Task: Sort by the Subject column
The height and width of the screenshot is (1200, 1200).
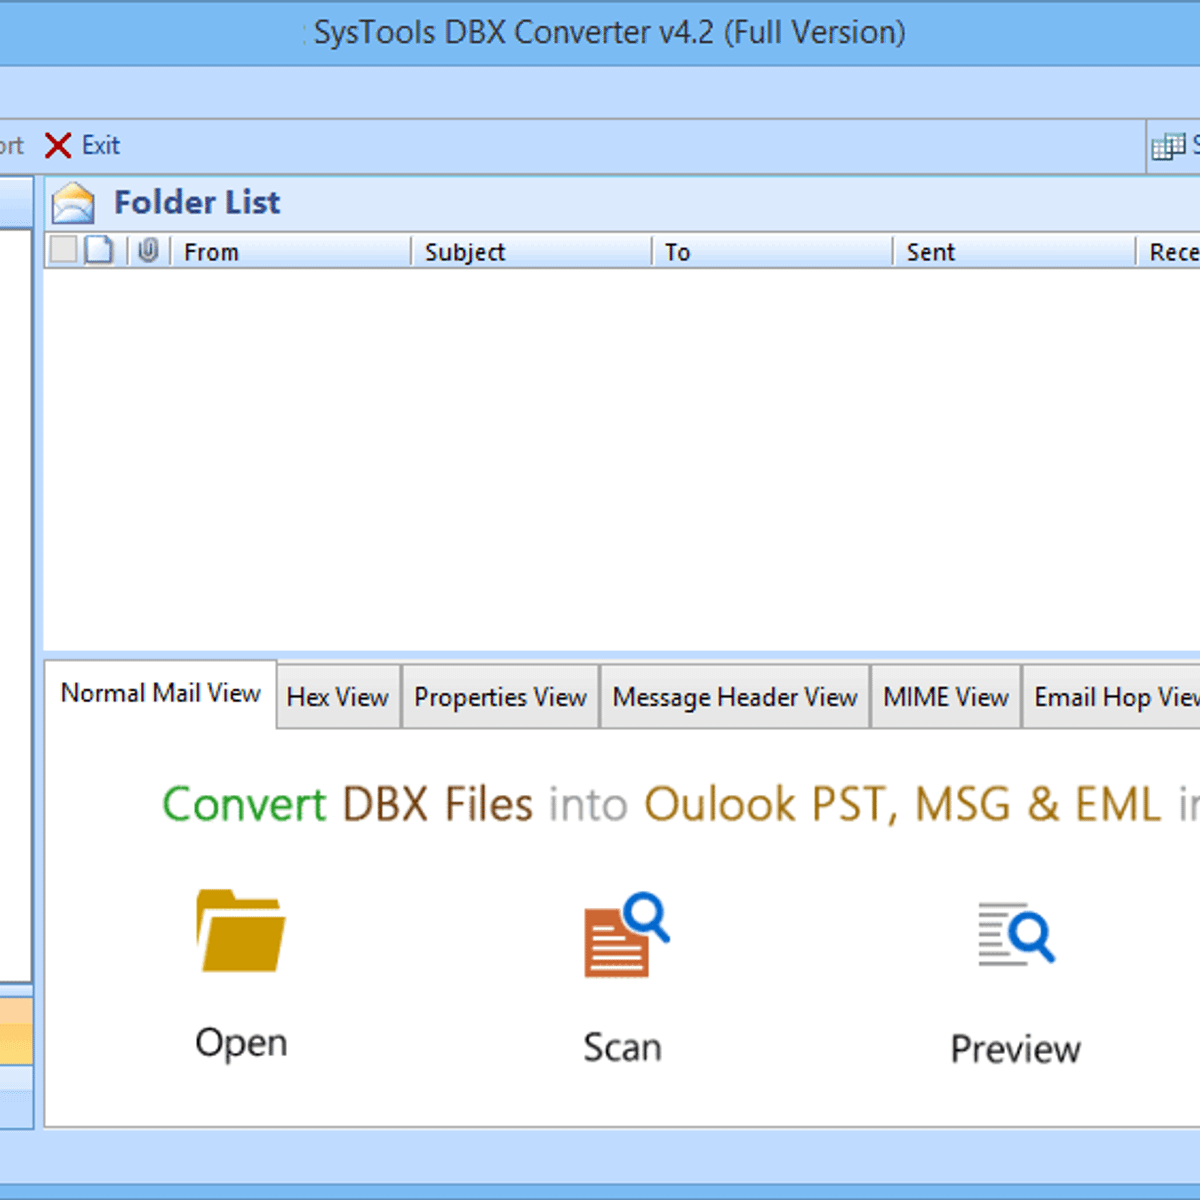Action: [531, 252]
